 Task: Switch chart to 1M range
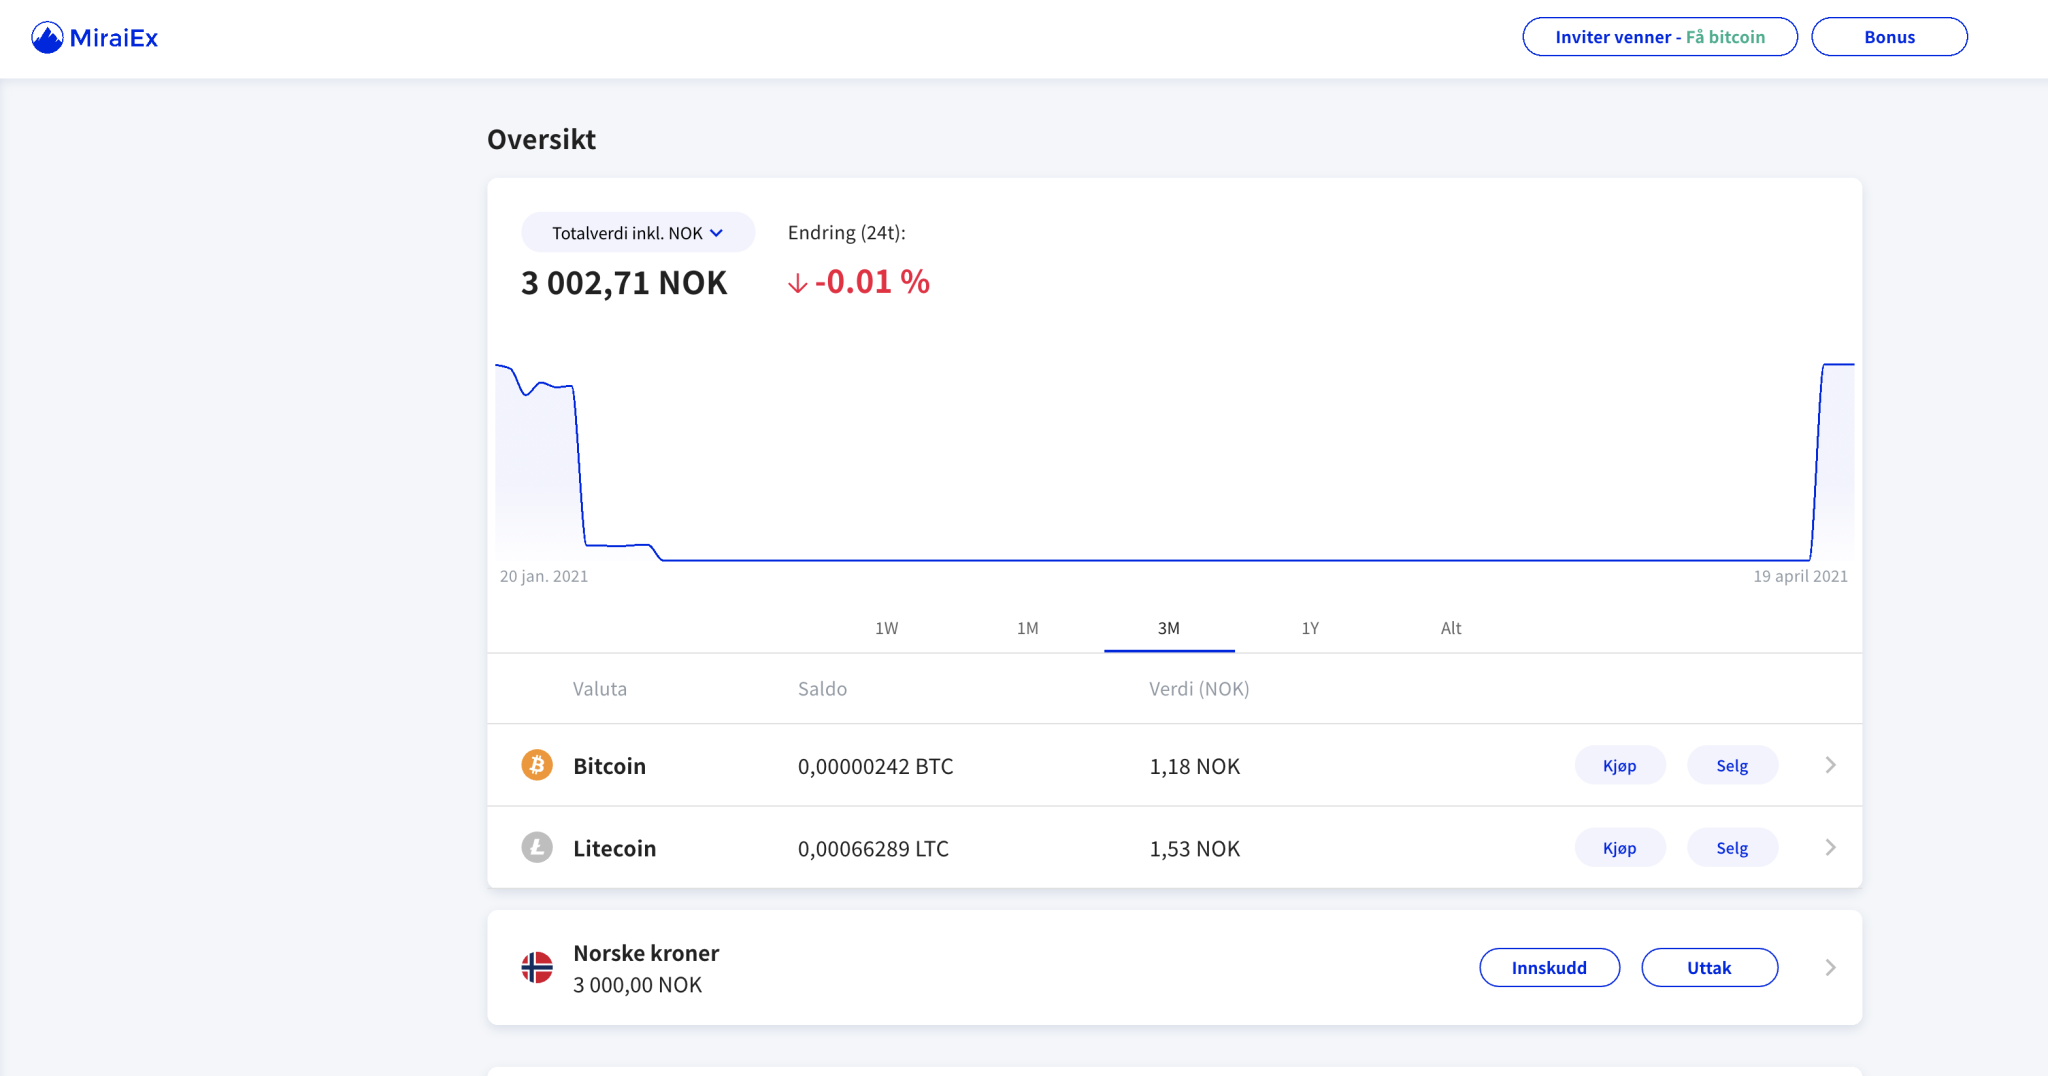click(x=1027, y=628)
